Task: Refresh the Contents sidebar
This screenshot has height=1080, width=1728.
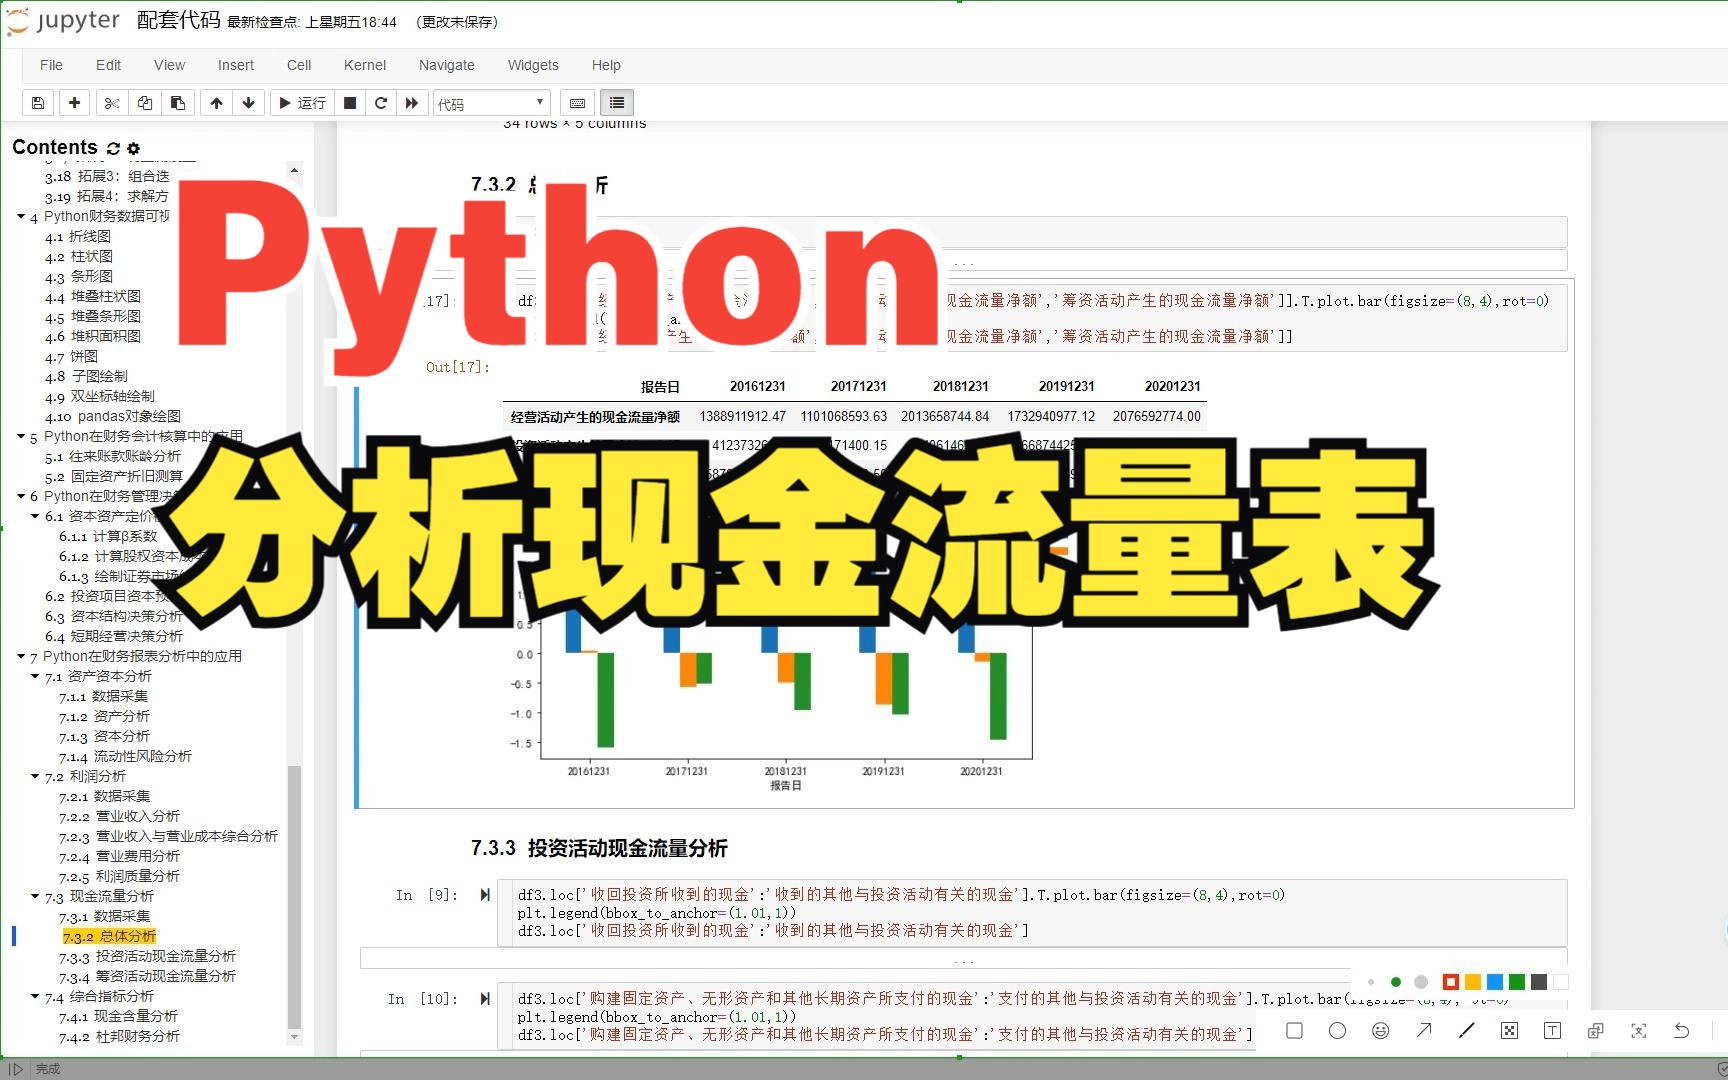Action: pyautogui.click(x=113, y=148)
